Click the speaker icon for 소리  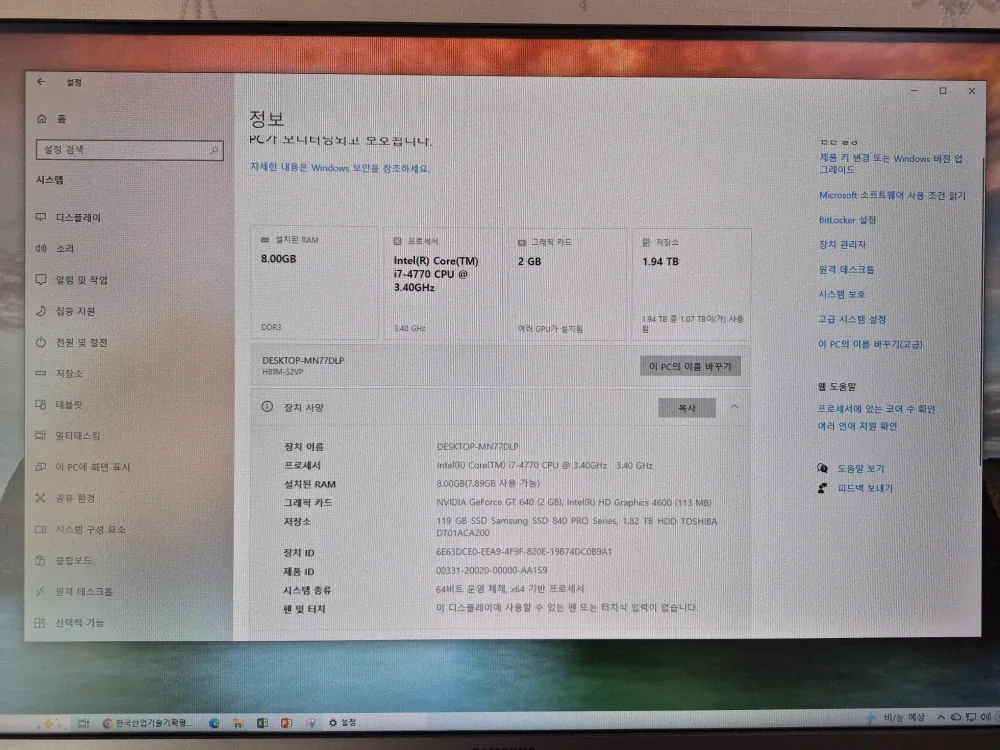[x=41, y=248]
